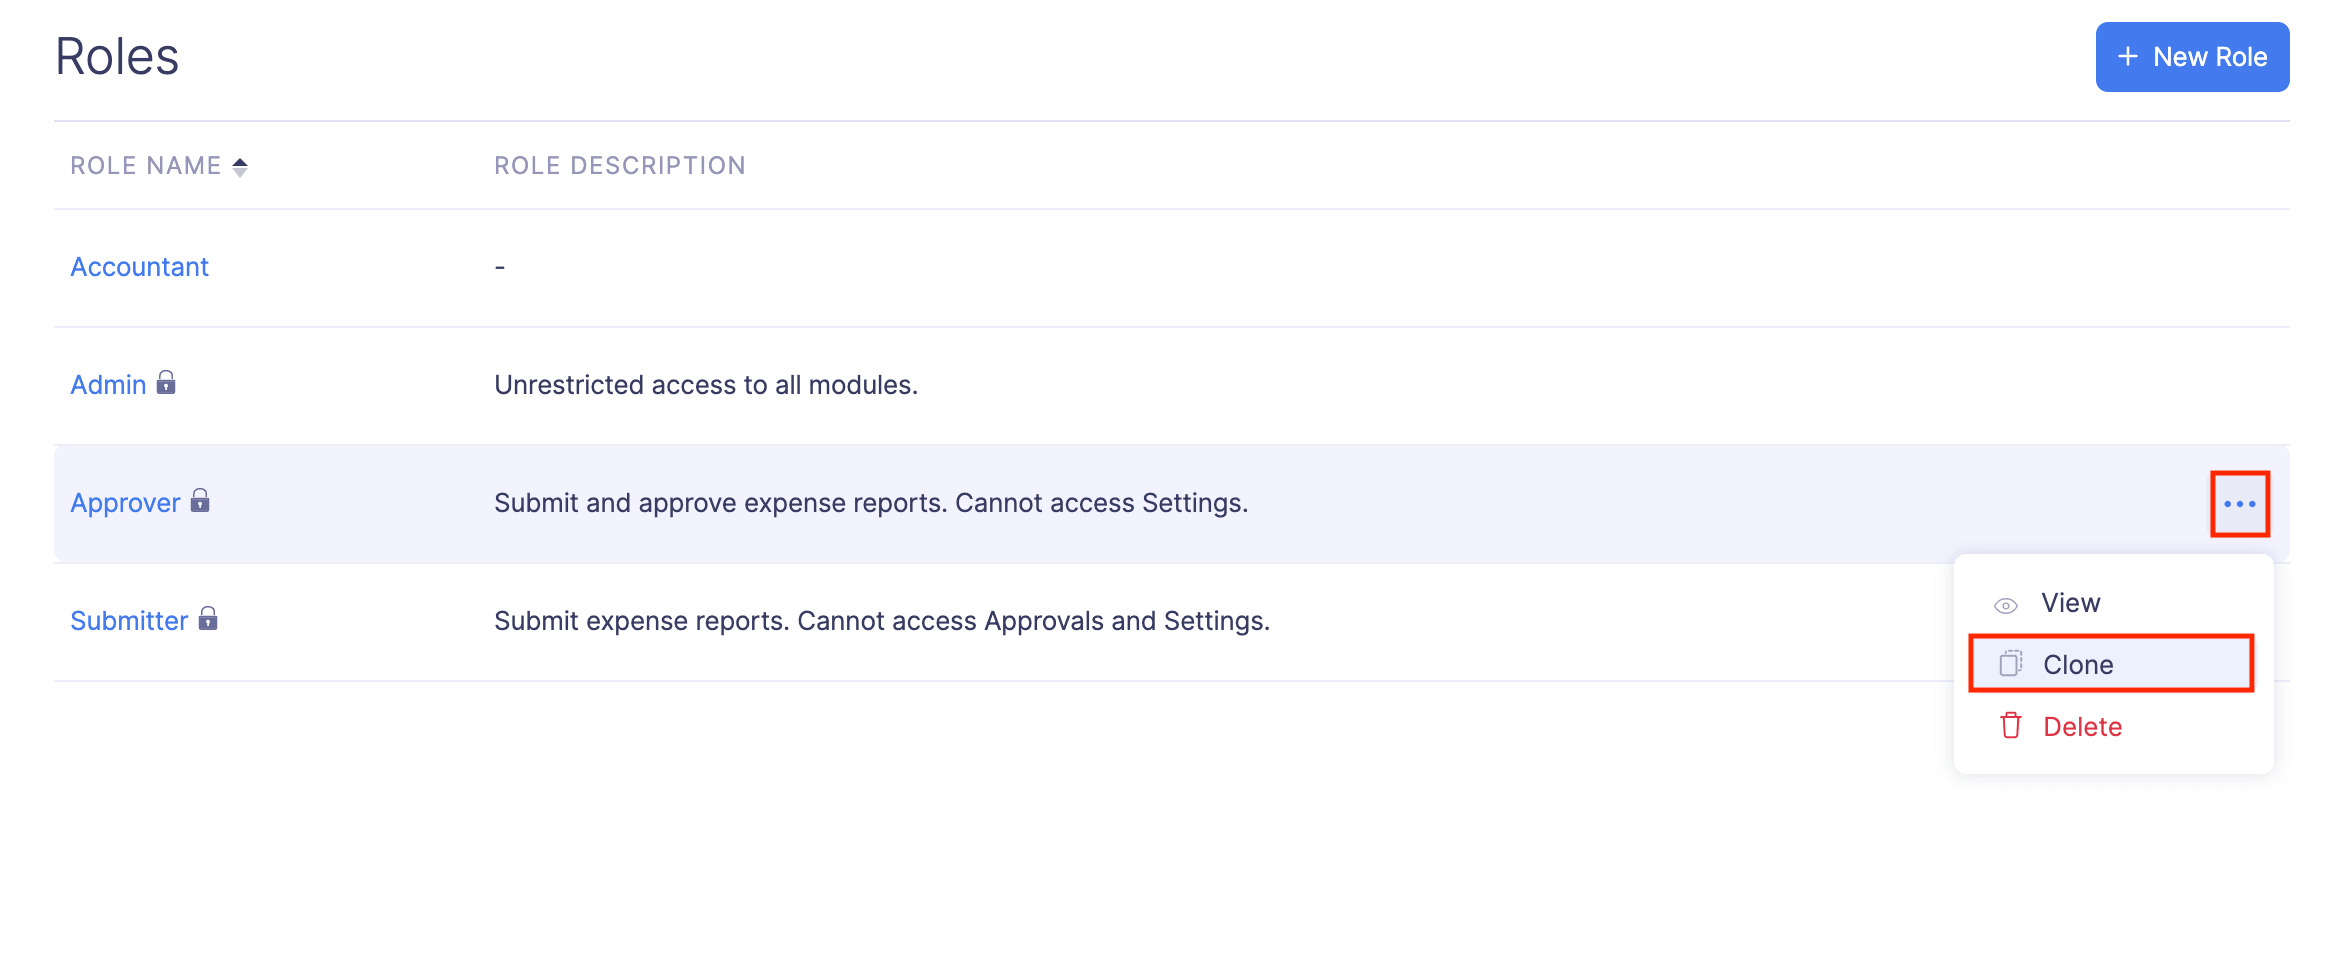Click the lock icon beside Approver
The width and height of the screenshot is (2331, 961).
click(200, 501)
